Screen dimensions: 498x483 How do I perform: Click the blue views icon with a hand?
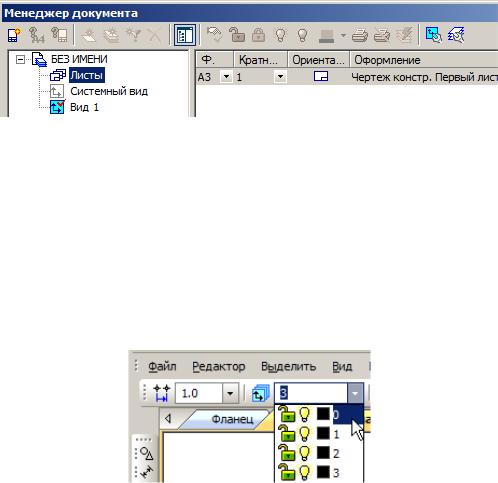pos(434,35)
